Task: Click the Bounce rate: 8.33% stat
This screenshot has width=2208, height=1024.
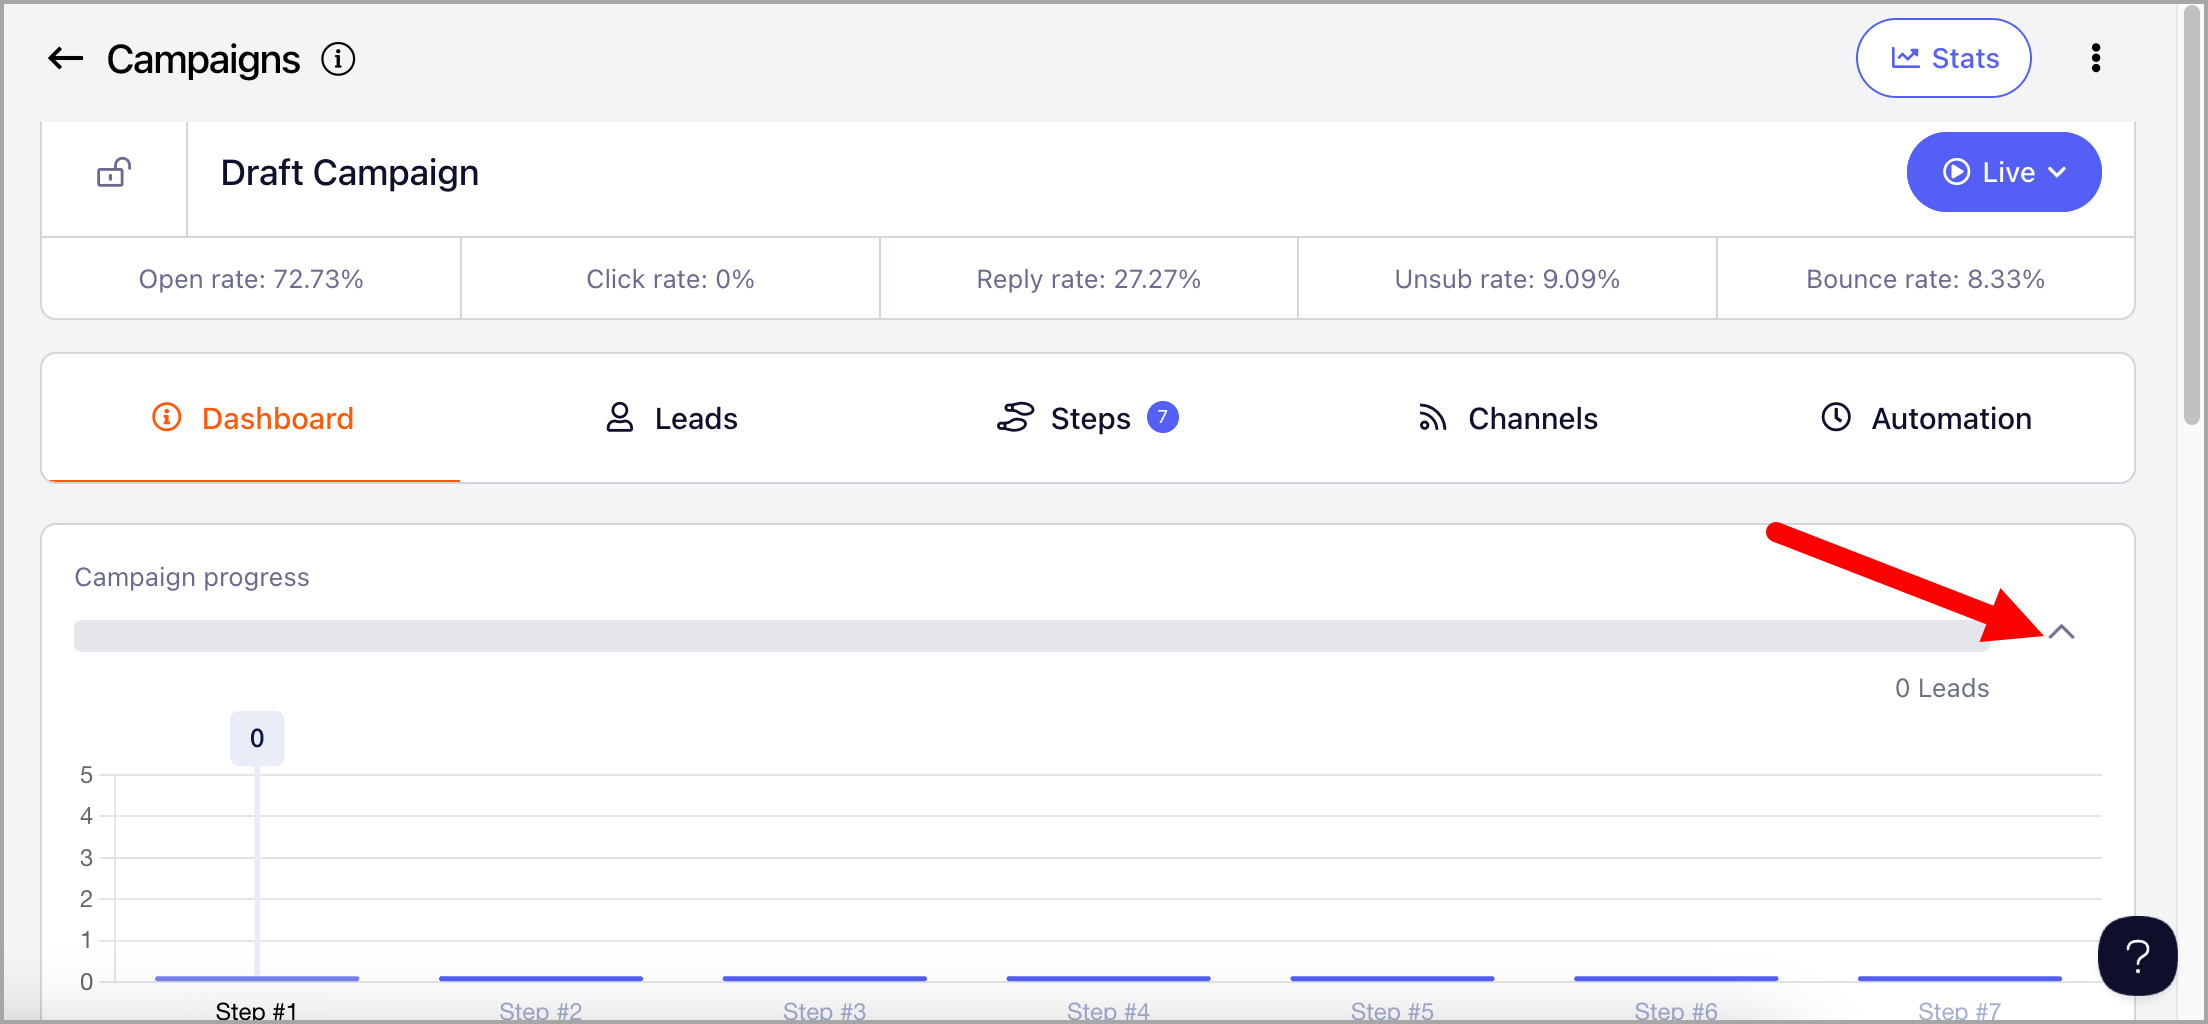Action: tap(1925, 279)
